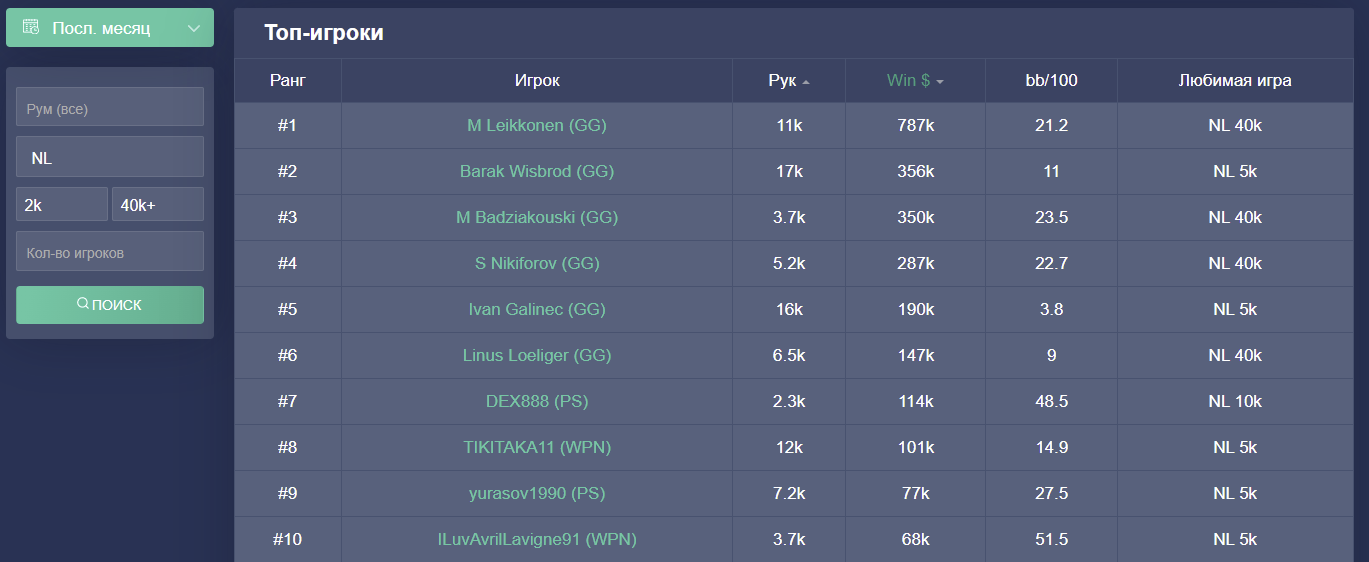Open ILuvAvrilLavigne91 (WPN) player link

coord(537,540)
